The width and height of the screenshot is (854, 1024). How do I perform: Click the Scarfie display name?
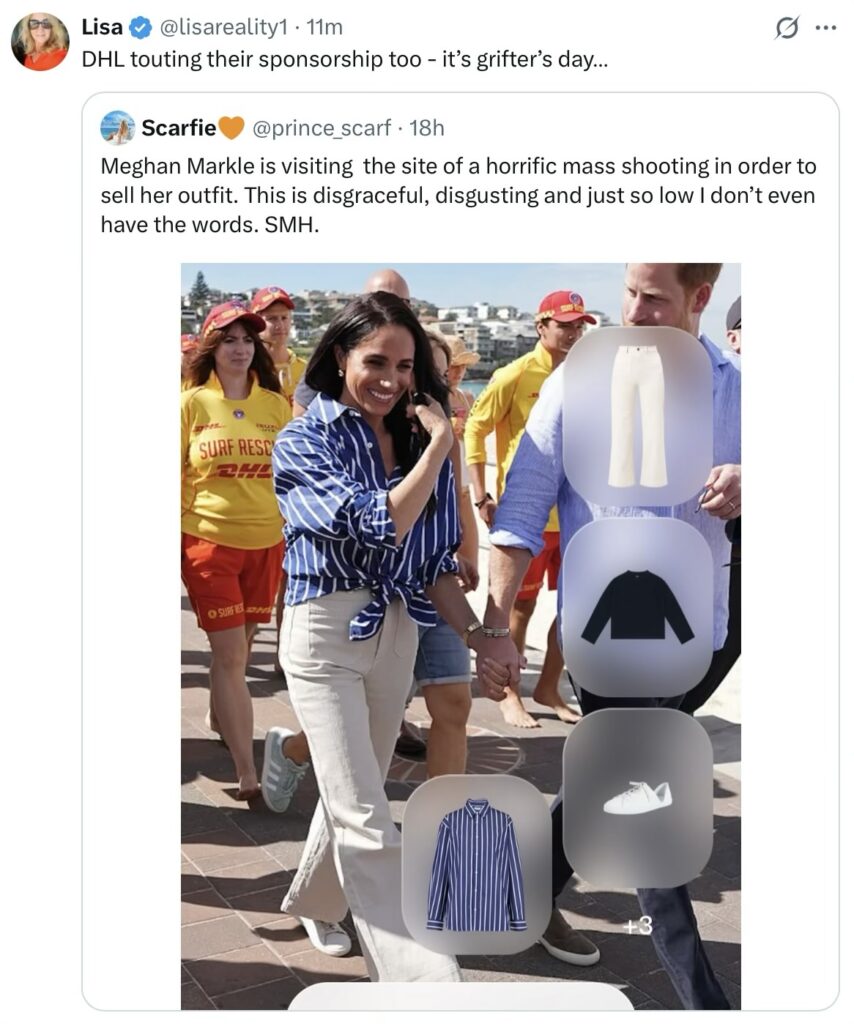[178, 128]
